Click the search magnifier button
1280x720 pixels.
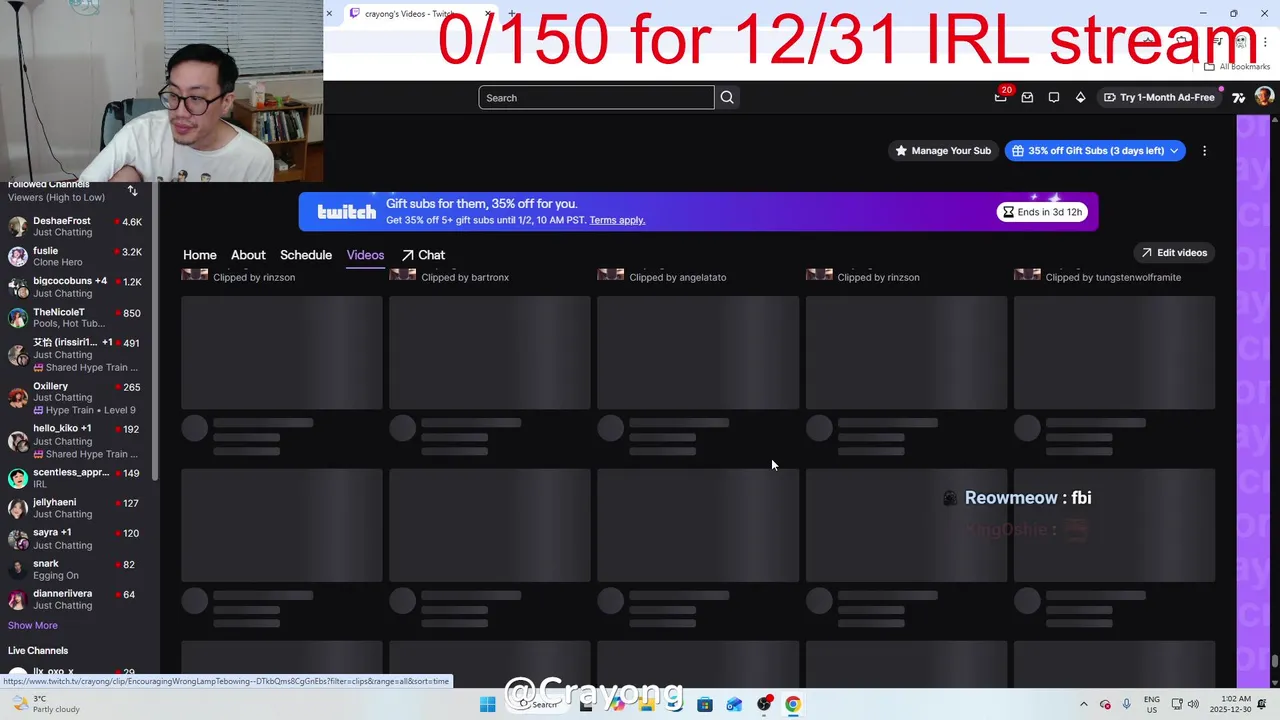727,97
